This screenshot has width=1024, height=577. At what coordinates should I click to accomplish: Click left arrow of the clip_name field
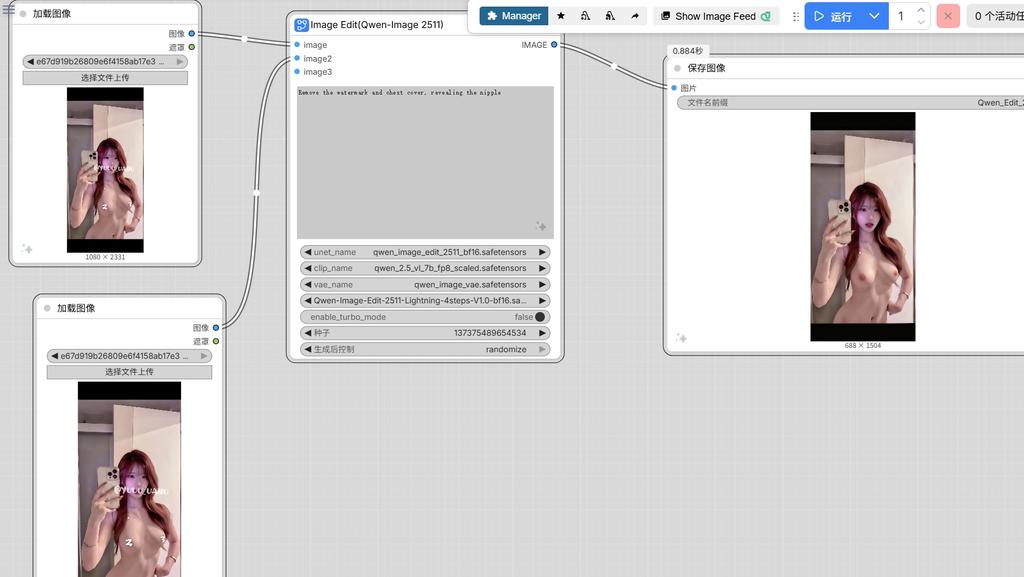pos(308,268)
